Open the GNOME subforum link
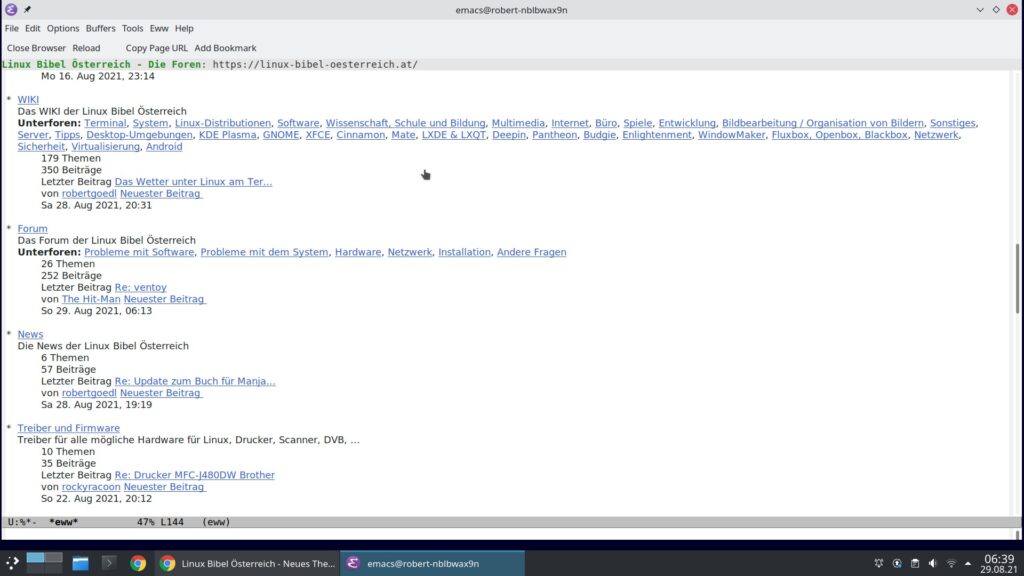This screenshot has height=576, width=1024. [x=281, y=135]
